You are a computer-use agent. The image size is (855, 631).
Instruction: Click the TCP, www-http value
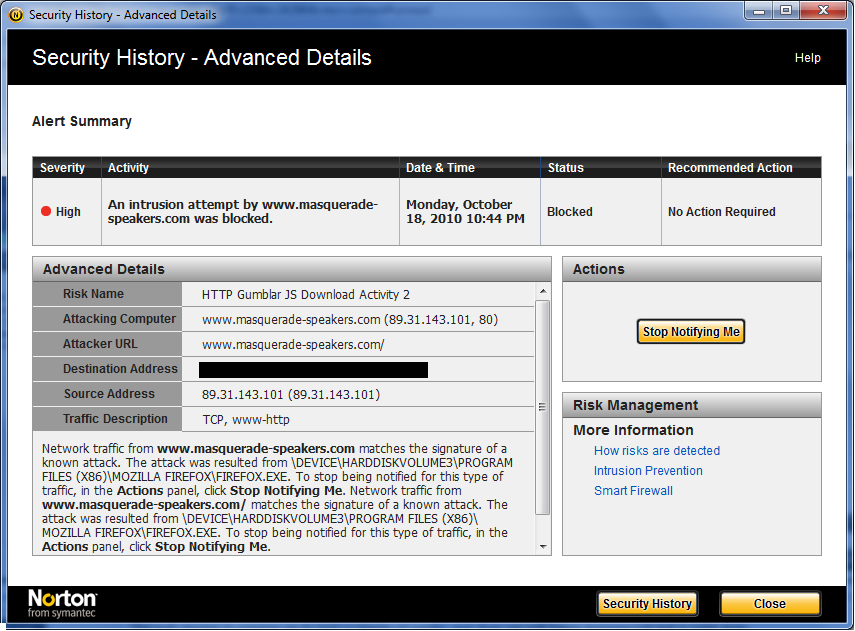pos(246,419)
